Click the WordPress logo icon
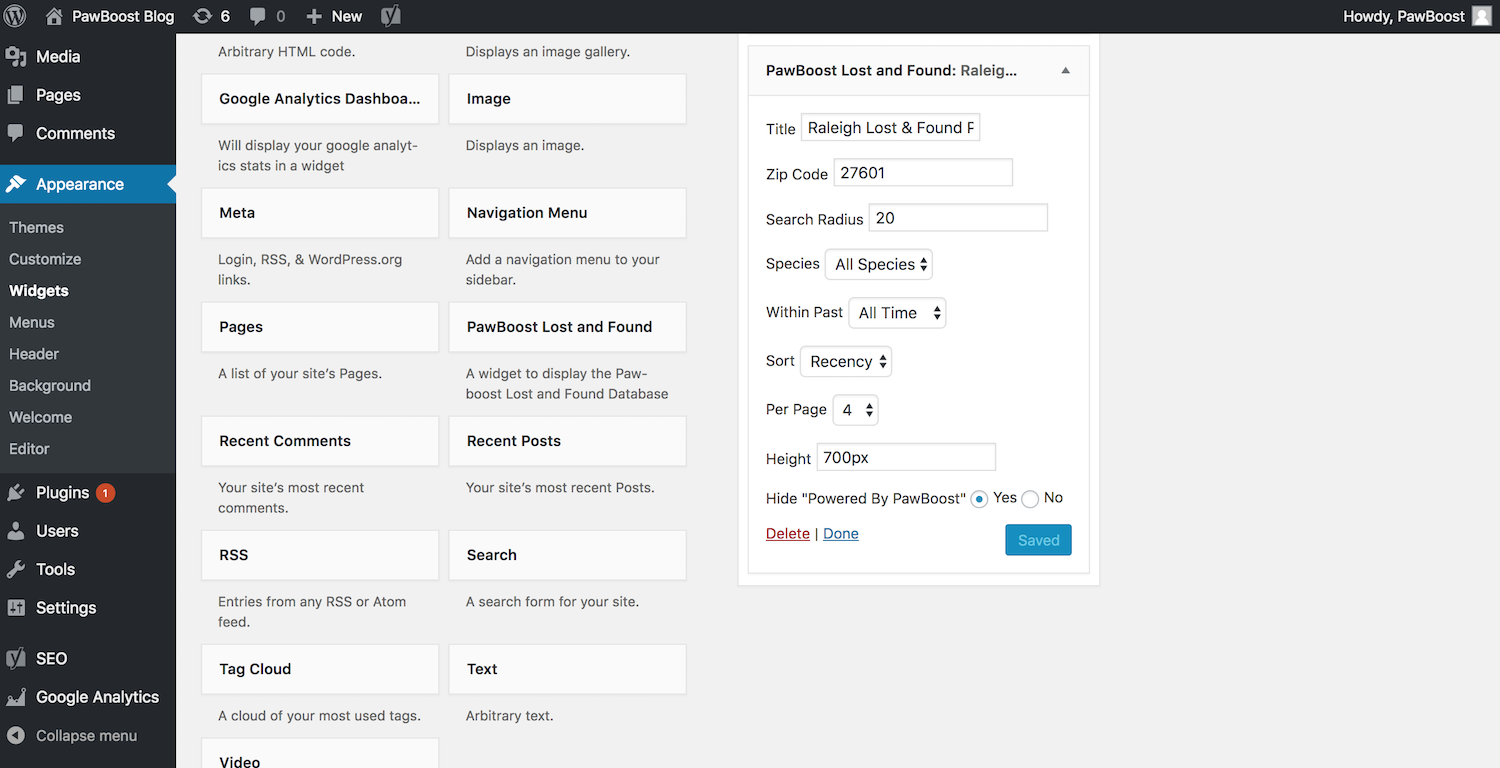 [16, 16]
